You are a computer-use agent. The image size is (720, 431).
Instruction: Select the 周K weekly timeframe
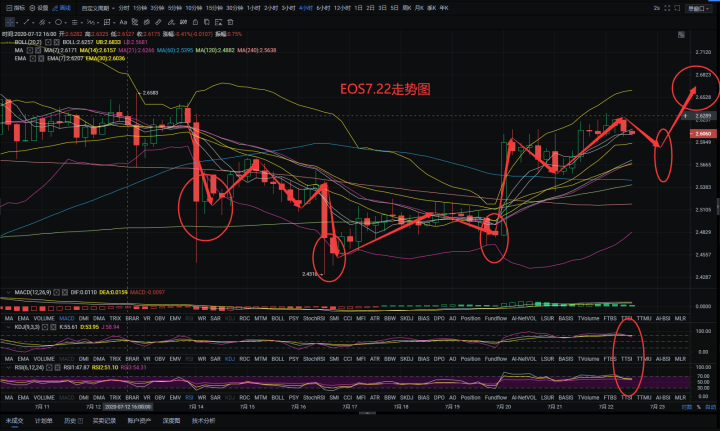[407, 8]
